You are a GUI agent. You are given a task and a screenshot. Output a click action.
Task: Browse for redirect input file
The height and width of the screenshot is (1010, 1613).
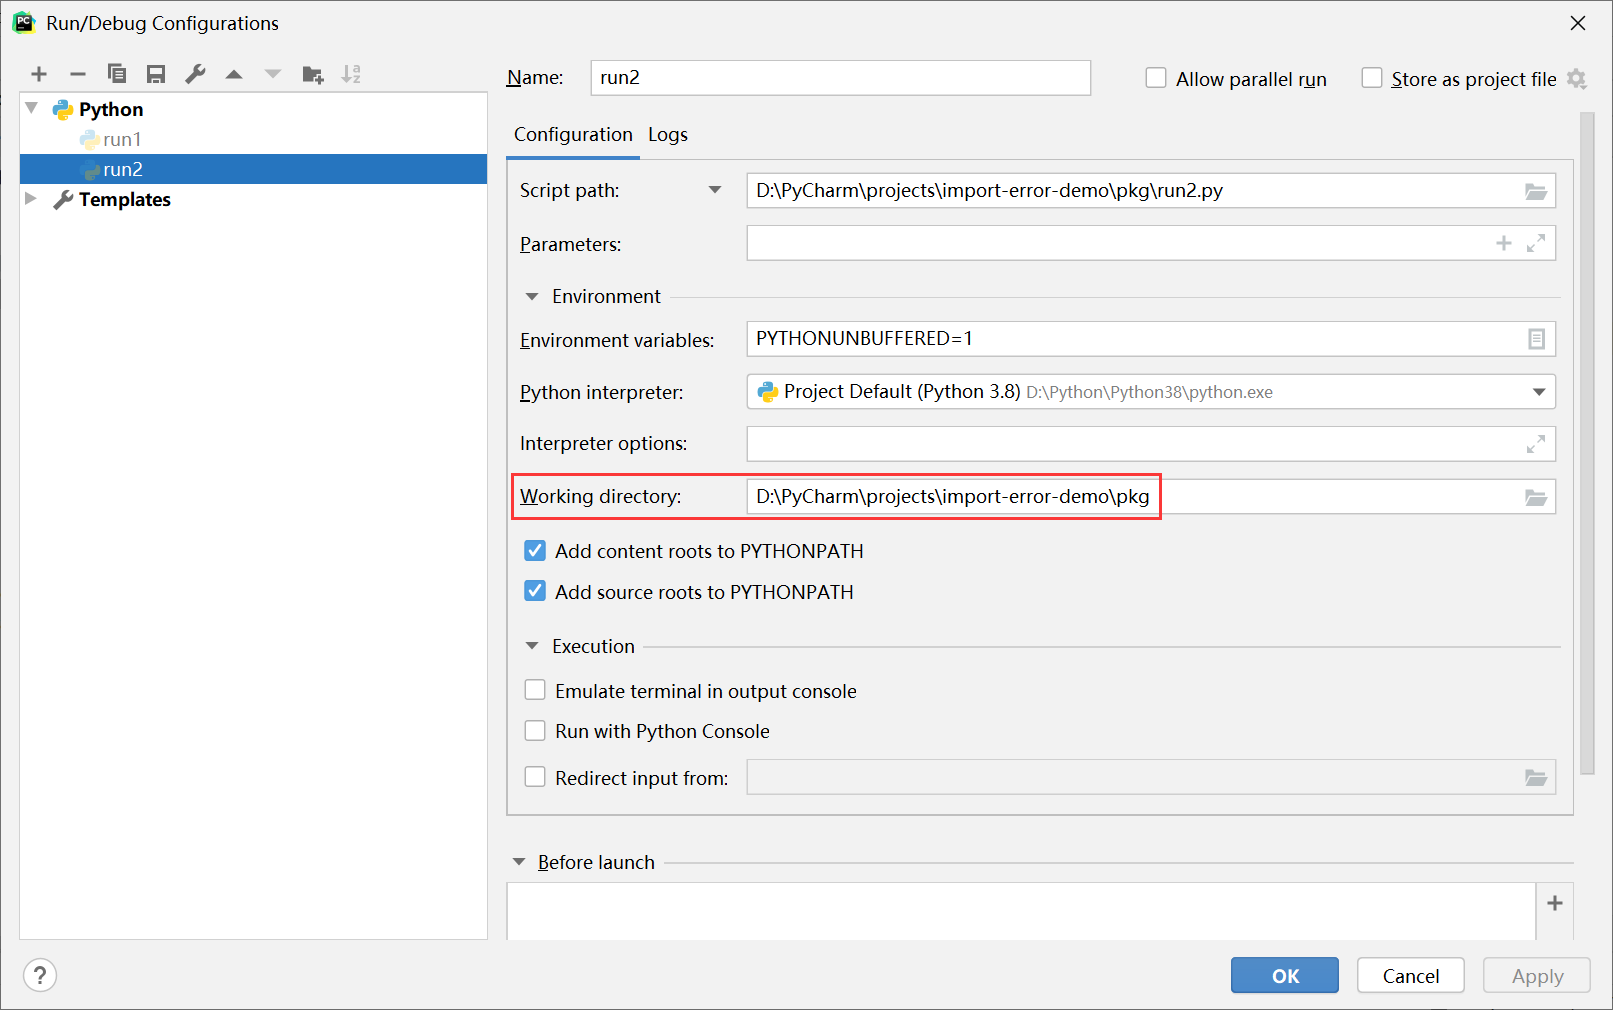pos(1536,777)
